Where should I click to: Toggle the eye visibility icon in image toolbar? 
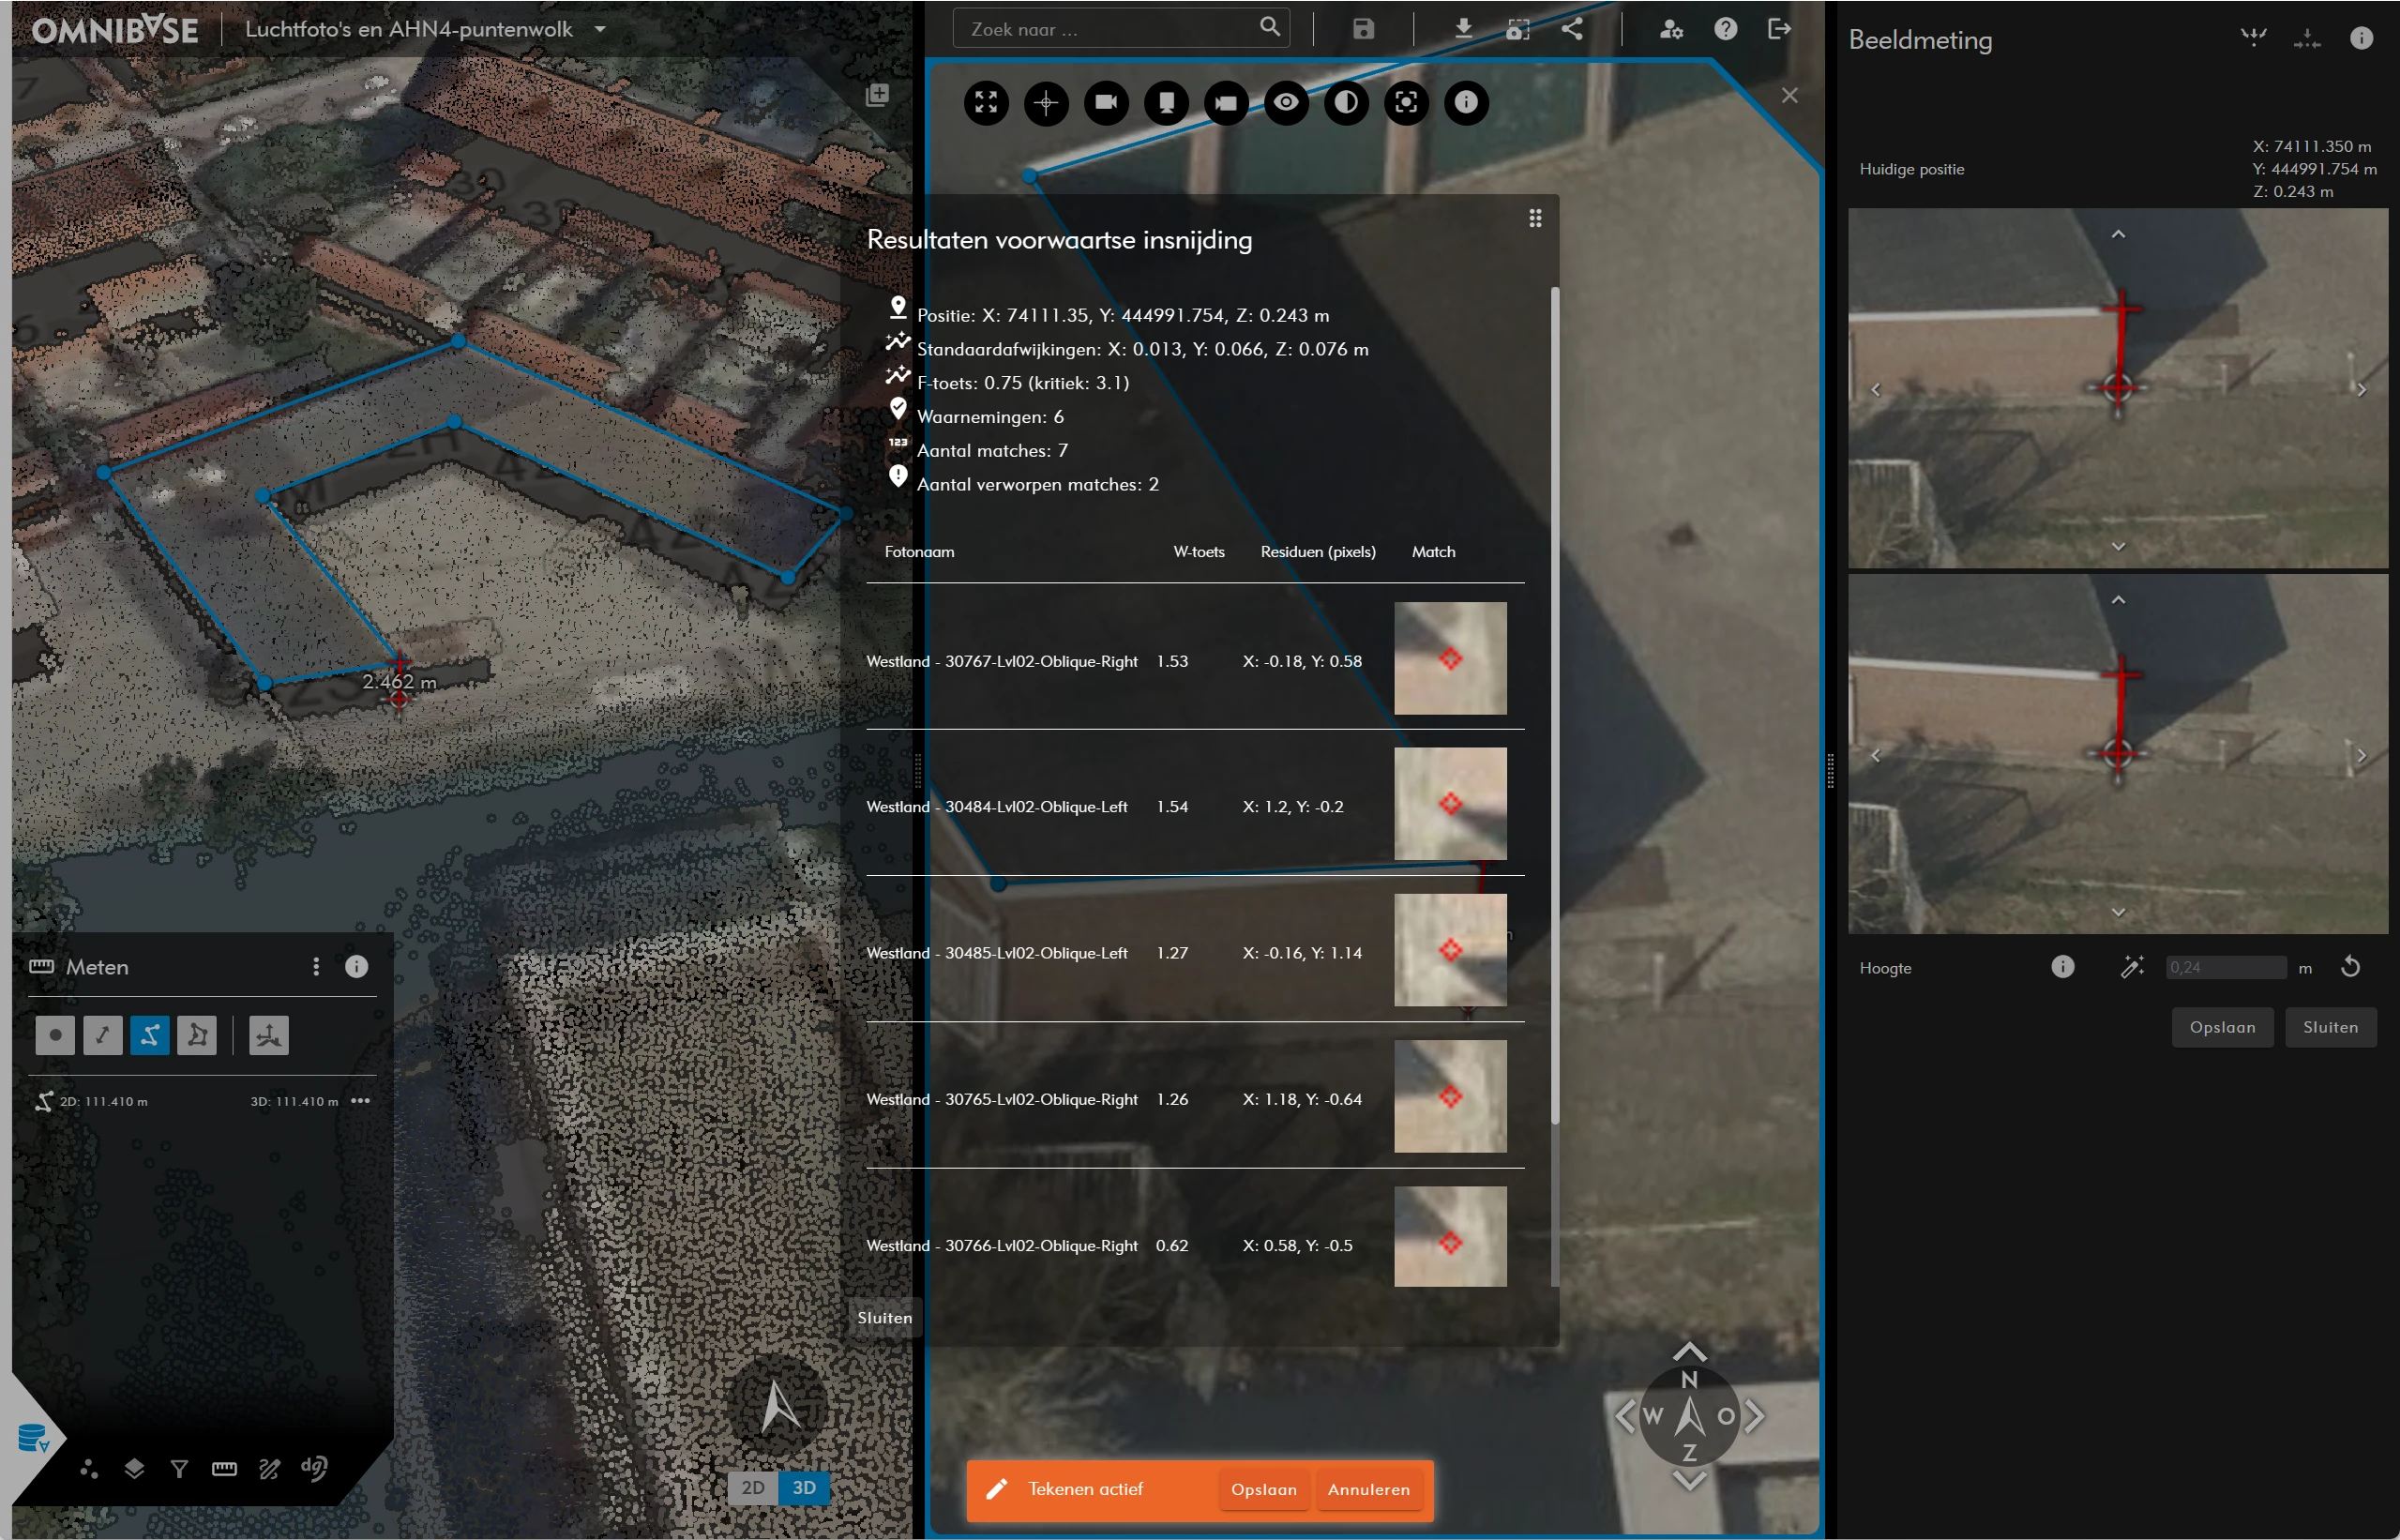[x=1286, y=102]
